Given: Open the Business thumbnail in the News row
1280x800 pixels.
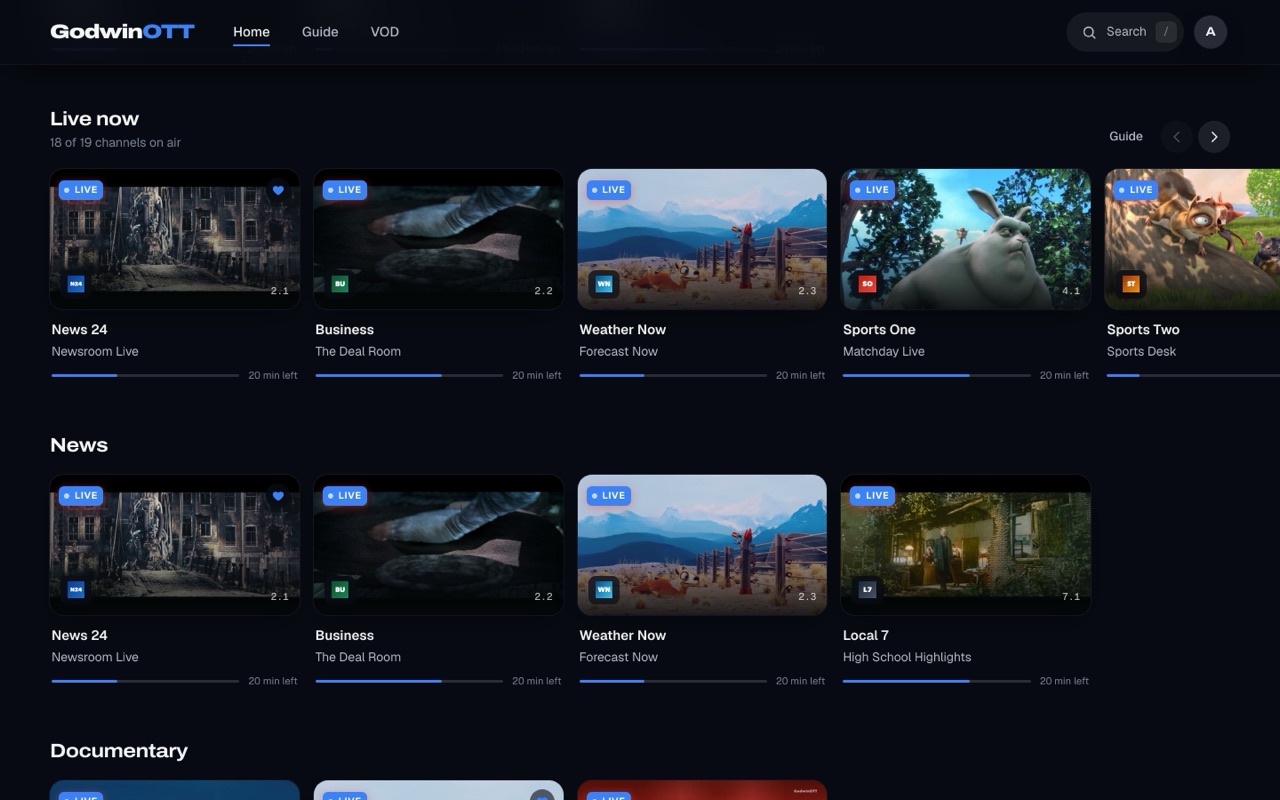Looking at the screenshot, I should click(x=438, y=545).
